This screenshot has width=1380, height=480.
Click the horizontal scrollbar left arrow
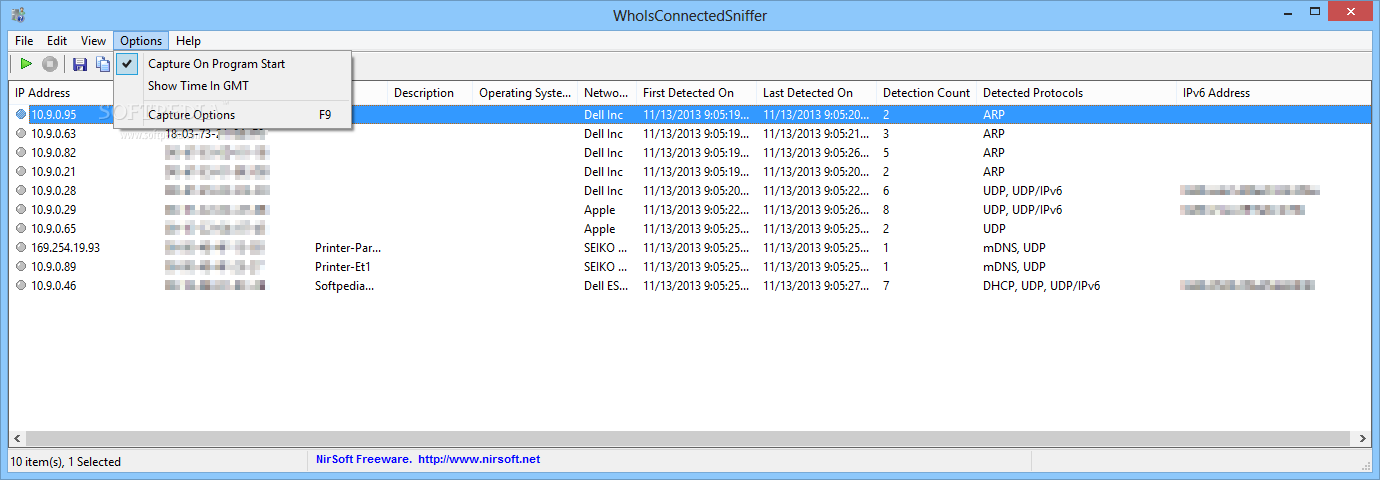[17, 438]
